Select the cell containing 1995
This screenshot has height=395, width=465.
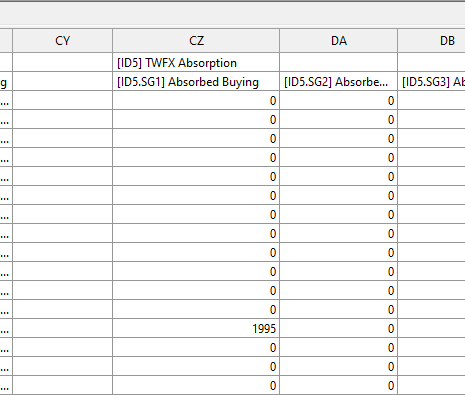point(196,329)
